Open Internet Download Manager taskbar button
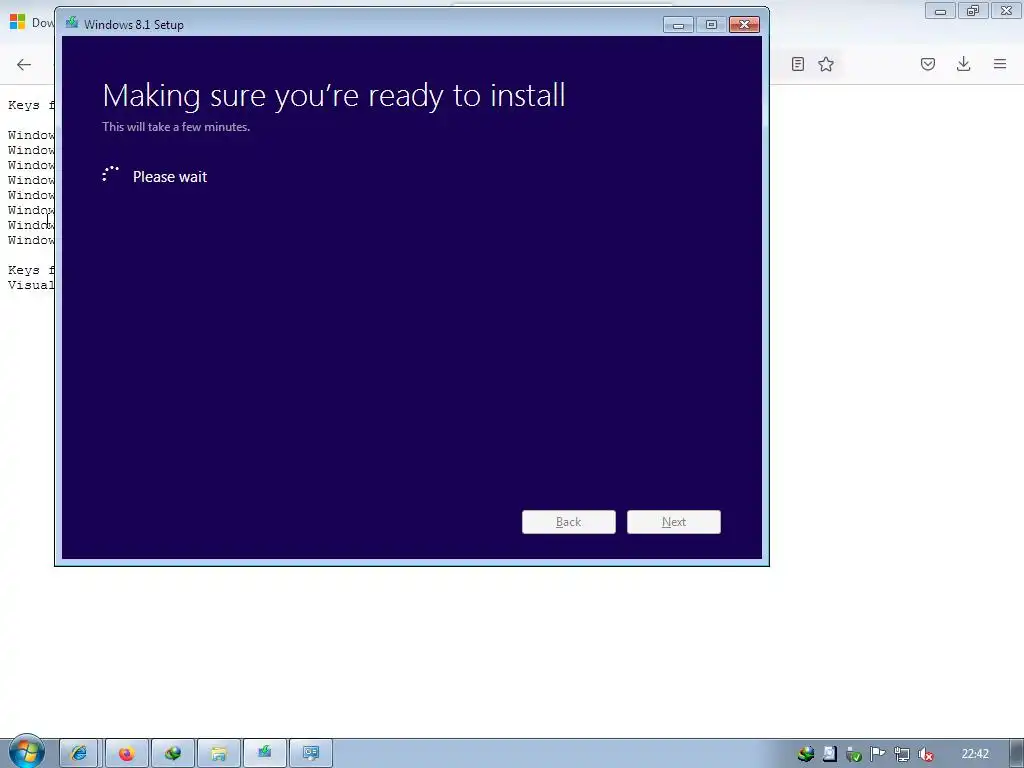This screenshot has height=768, width=1024. point(173,754)
